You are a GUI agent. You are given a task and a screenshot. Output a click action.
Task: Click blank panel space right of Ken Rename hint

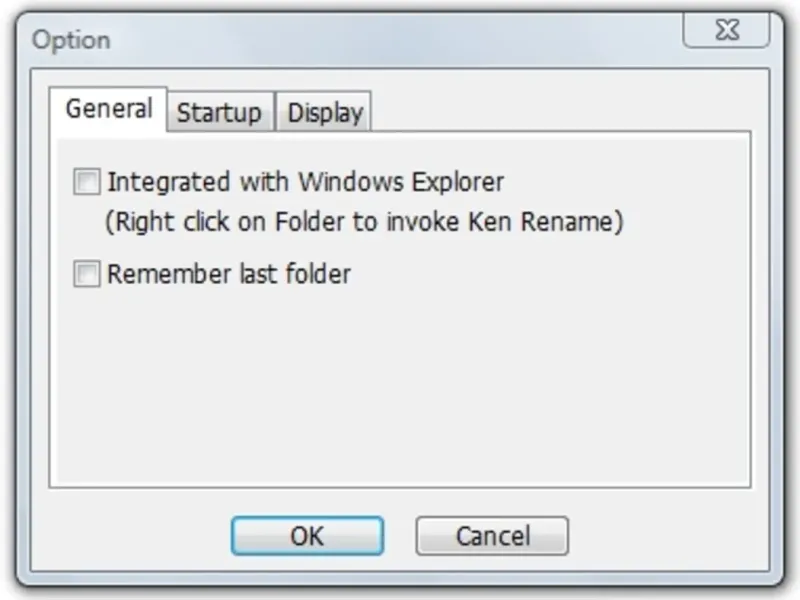coord(690,222)
